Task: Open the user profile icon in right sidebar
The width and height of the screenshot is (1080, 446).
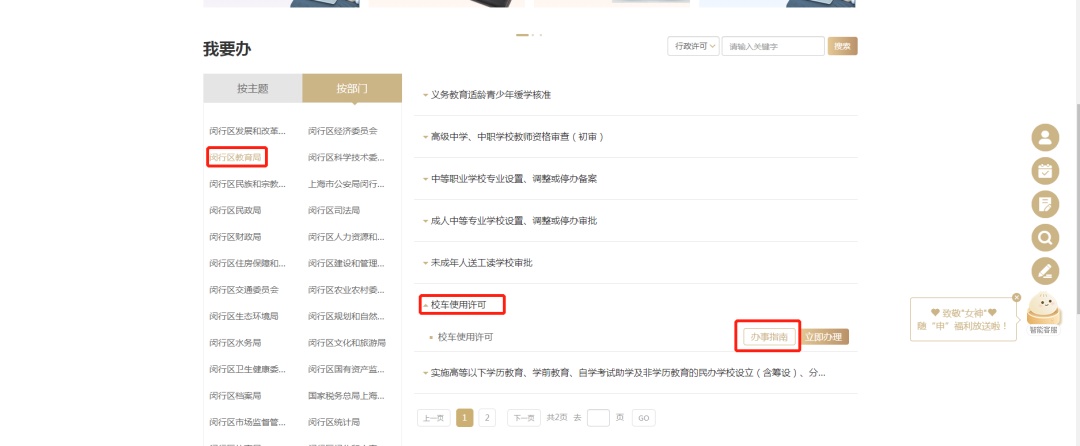Action: [1045, 138]
